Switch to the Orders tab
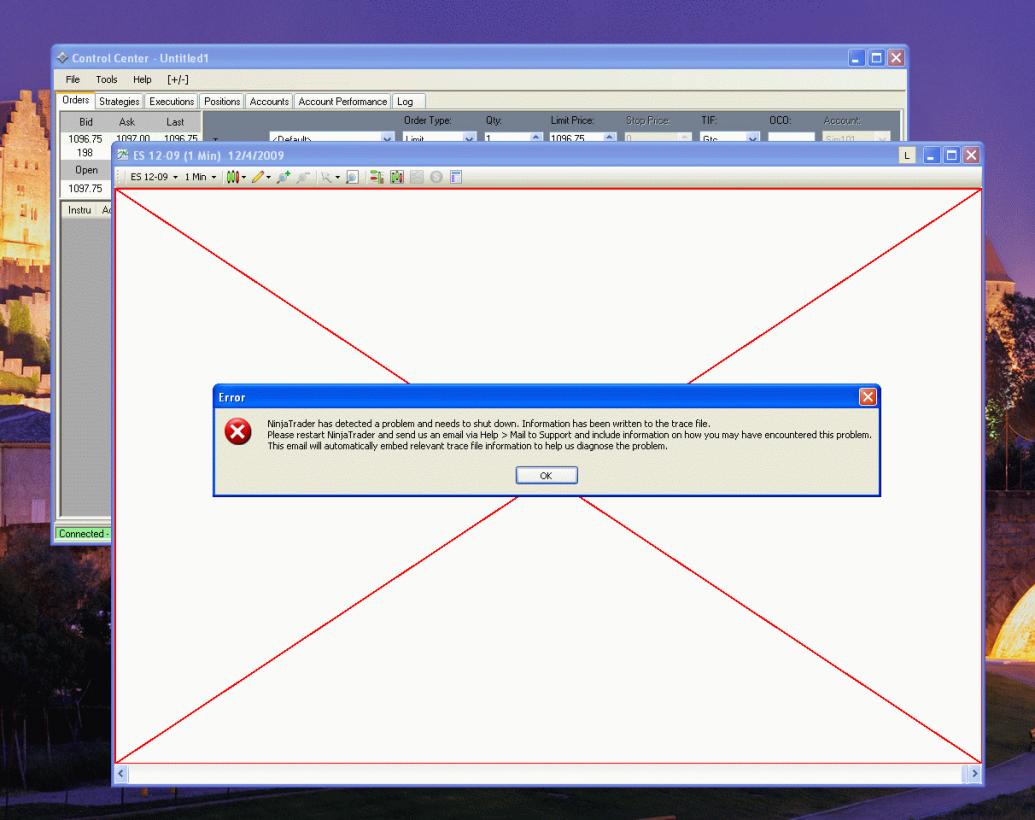 click(x=75, y=100)
